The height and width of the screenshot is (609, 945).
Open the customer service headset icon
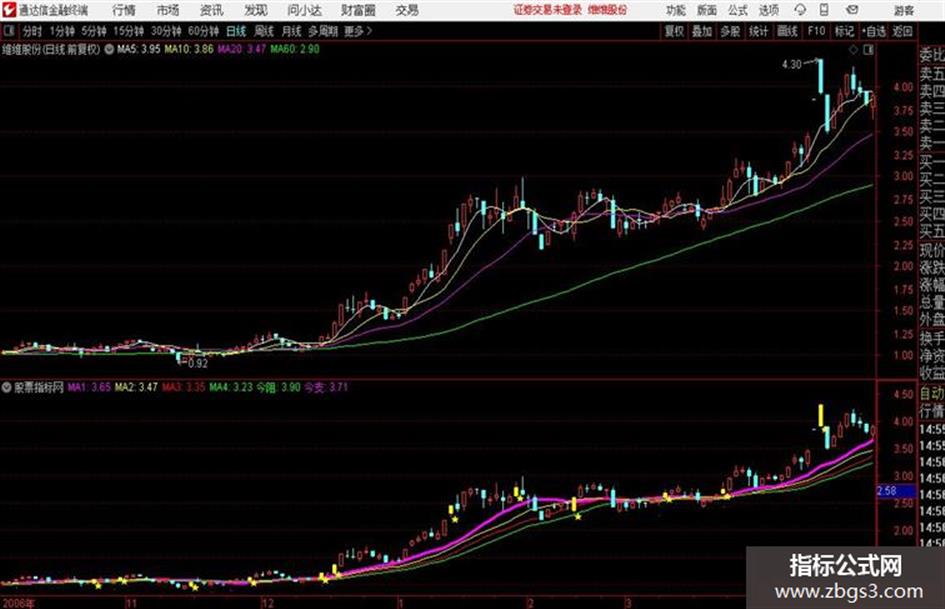click(x=800, y=10)
